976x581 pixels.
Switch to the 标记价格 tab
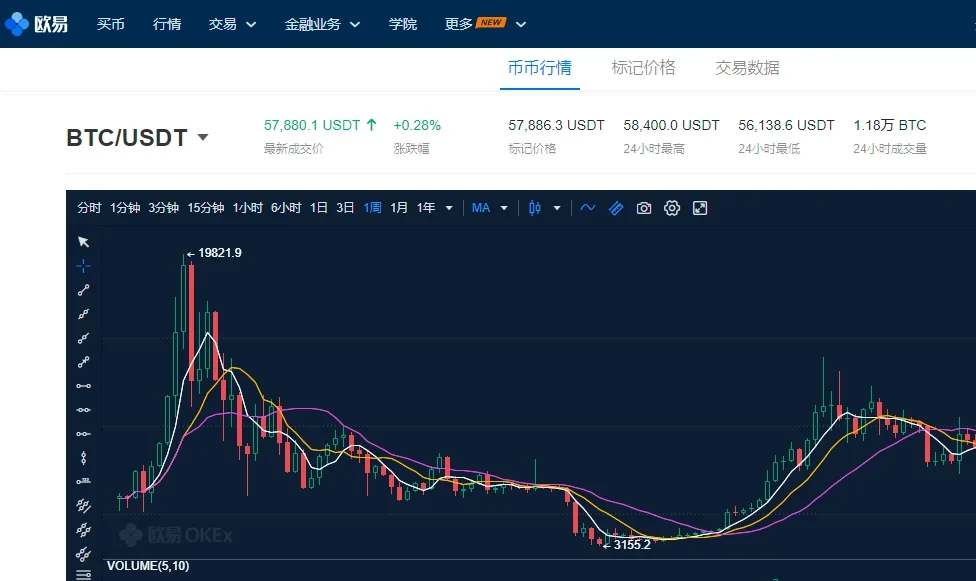point(643,68)
